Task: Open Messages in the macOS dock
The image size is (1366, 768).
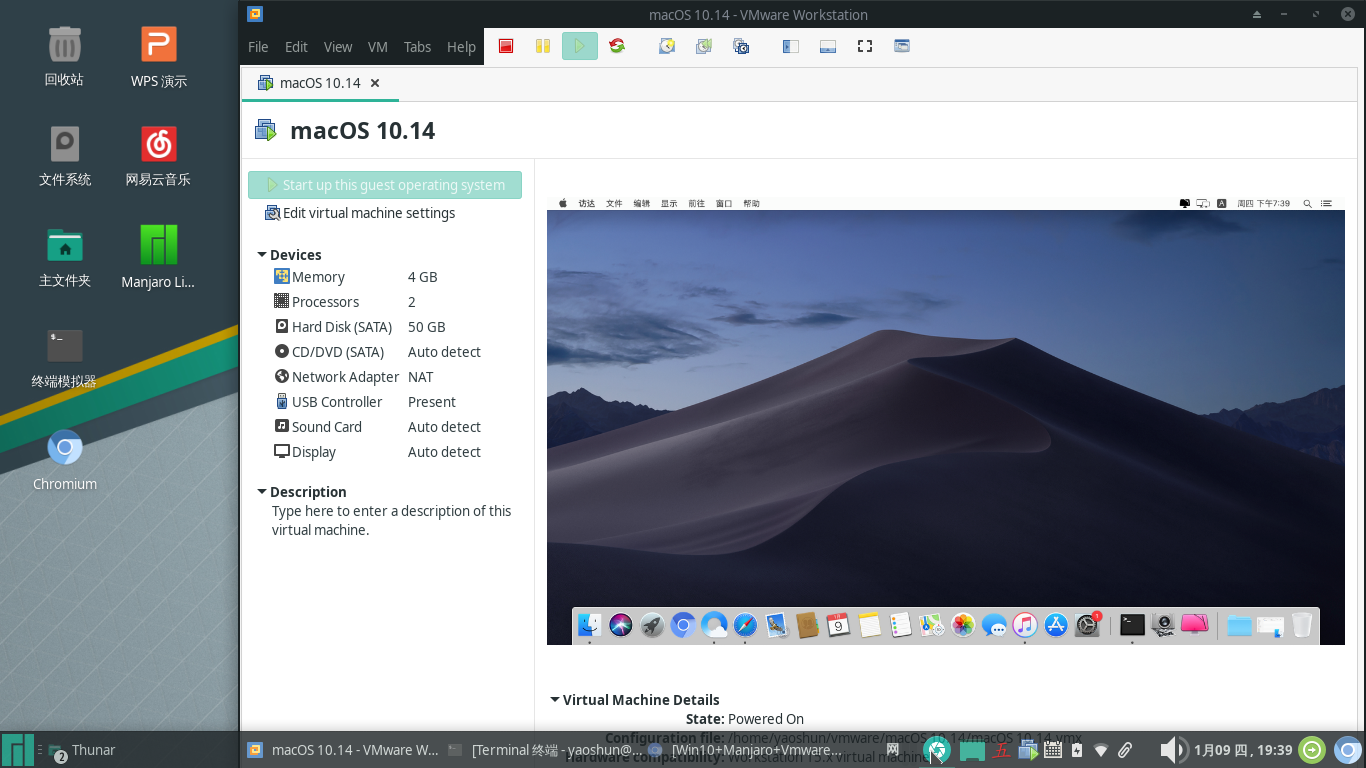Action: click(994, 626)
